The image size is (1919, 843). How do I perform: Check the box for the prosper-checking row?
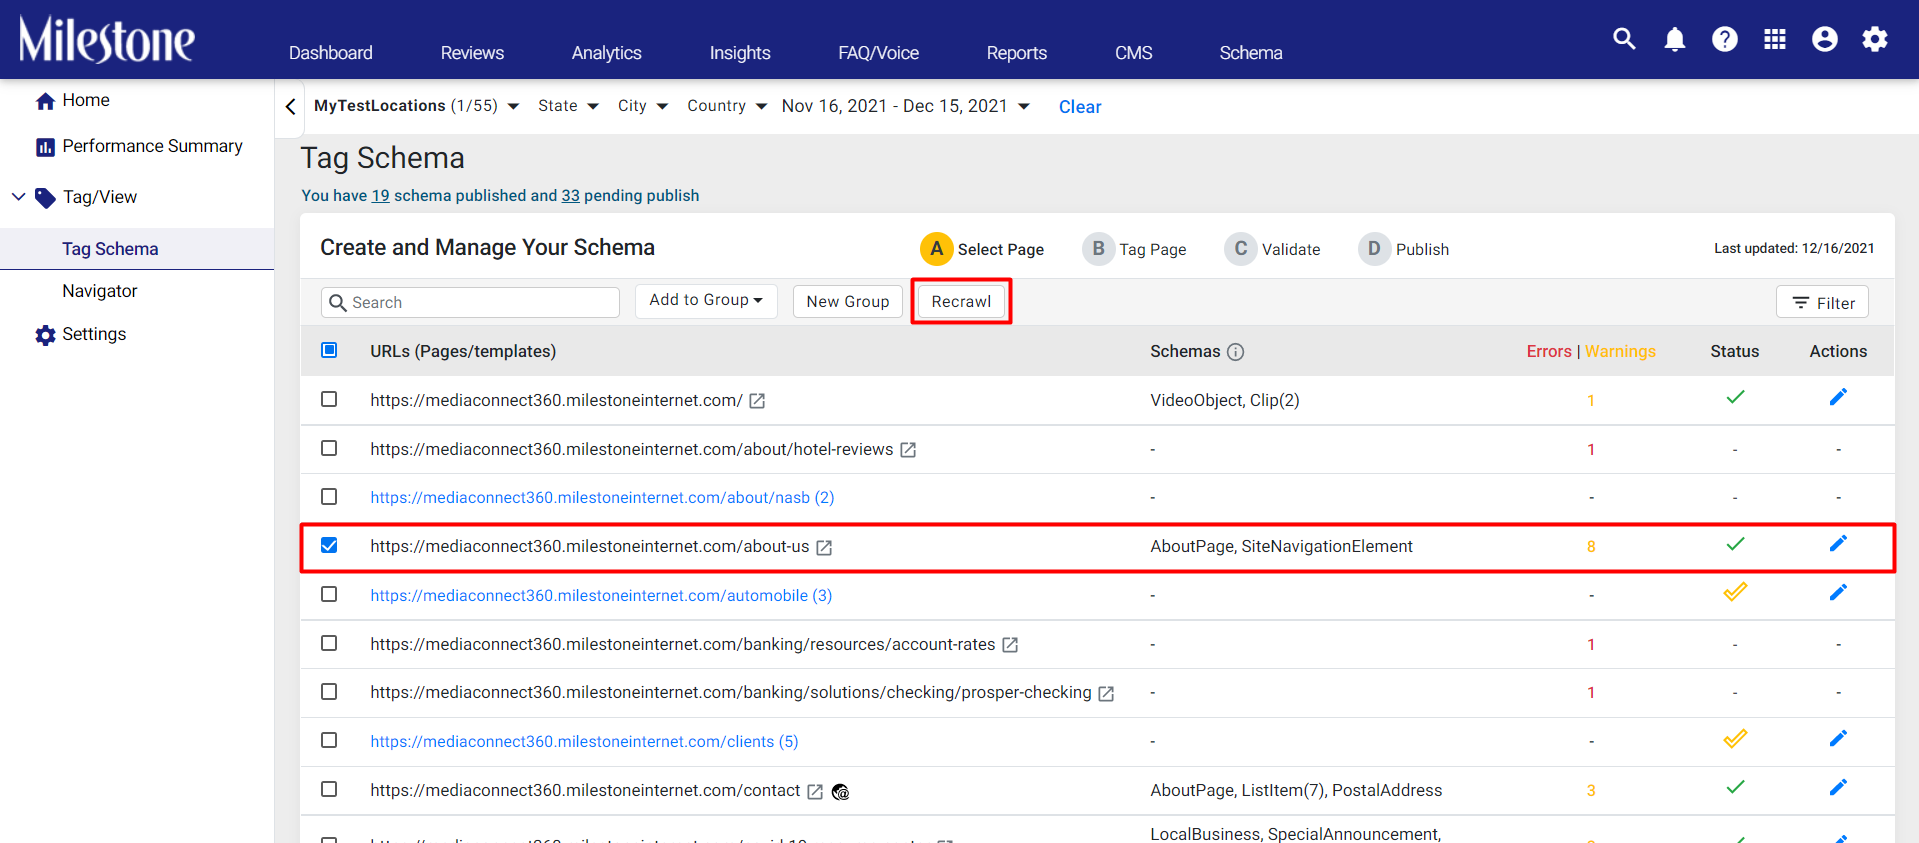coord(329,691)
